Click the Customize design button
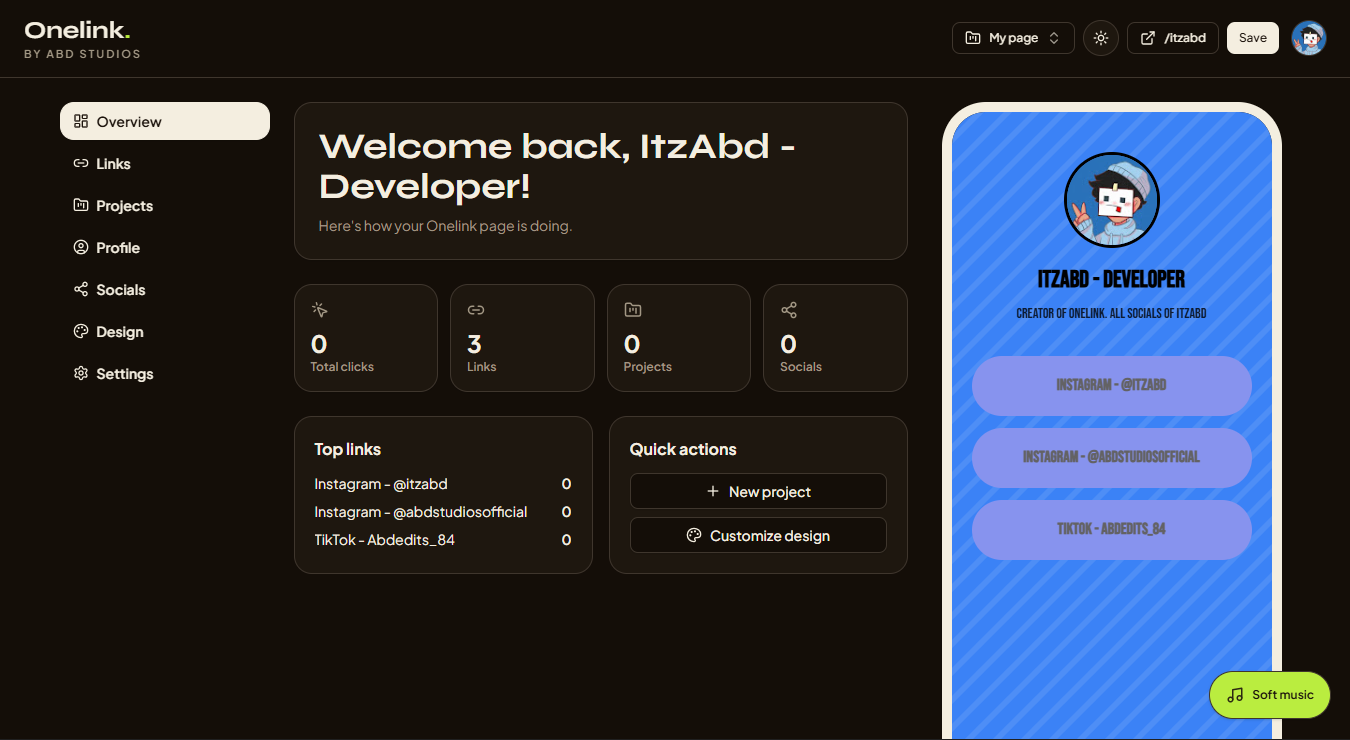This screenshot has width=1350, height=740. (758, 535)
